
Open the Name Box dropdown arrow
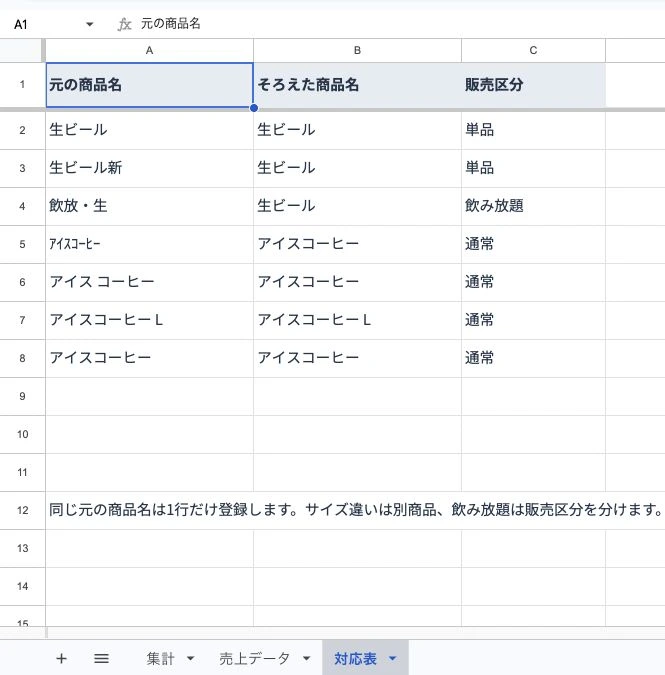(x=90, y=24)
